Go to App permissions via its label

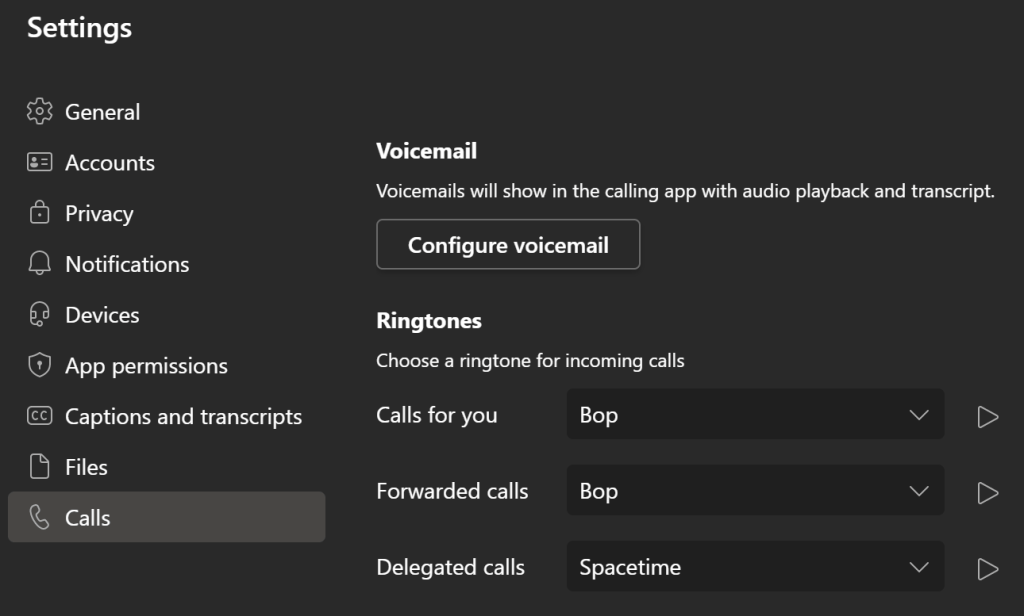pyautogui.click(x=146, y=366)
